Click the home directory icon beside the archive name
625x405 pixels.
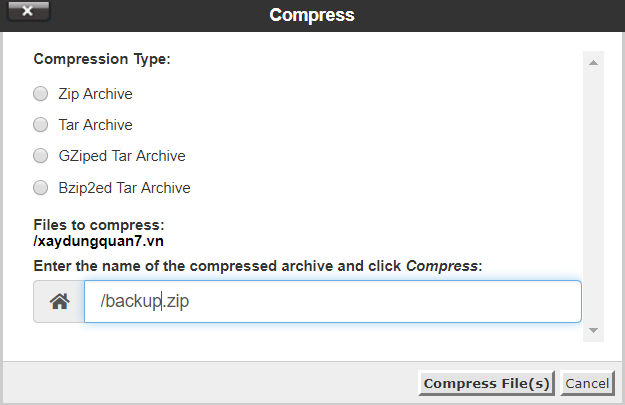click(59, 301)
